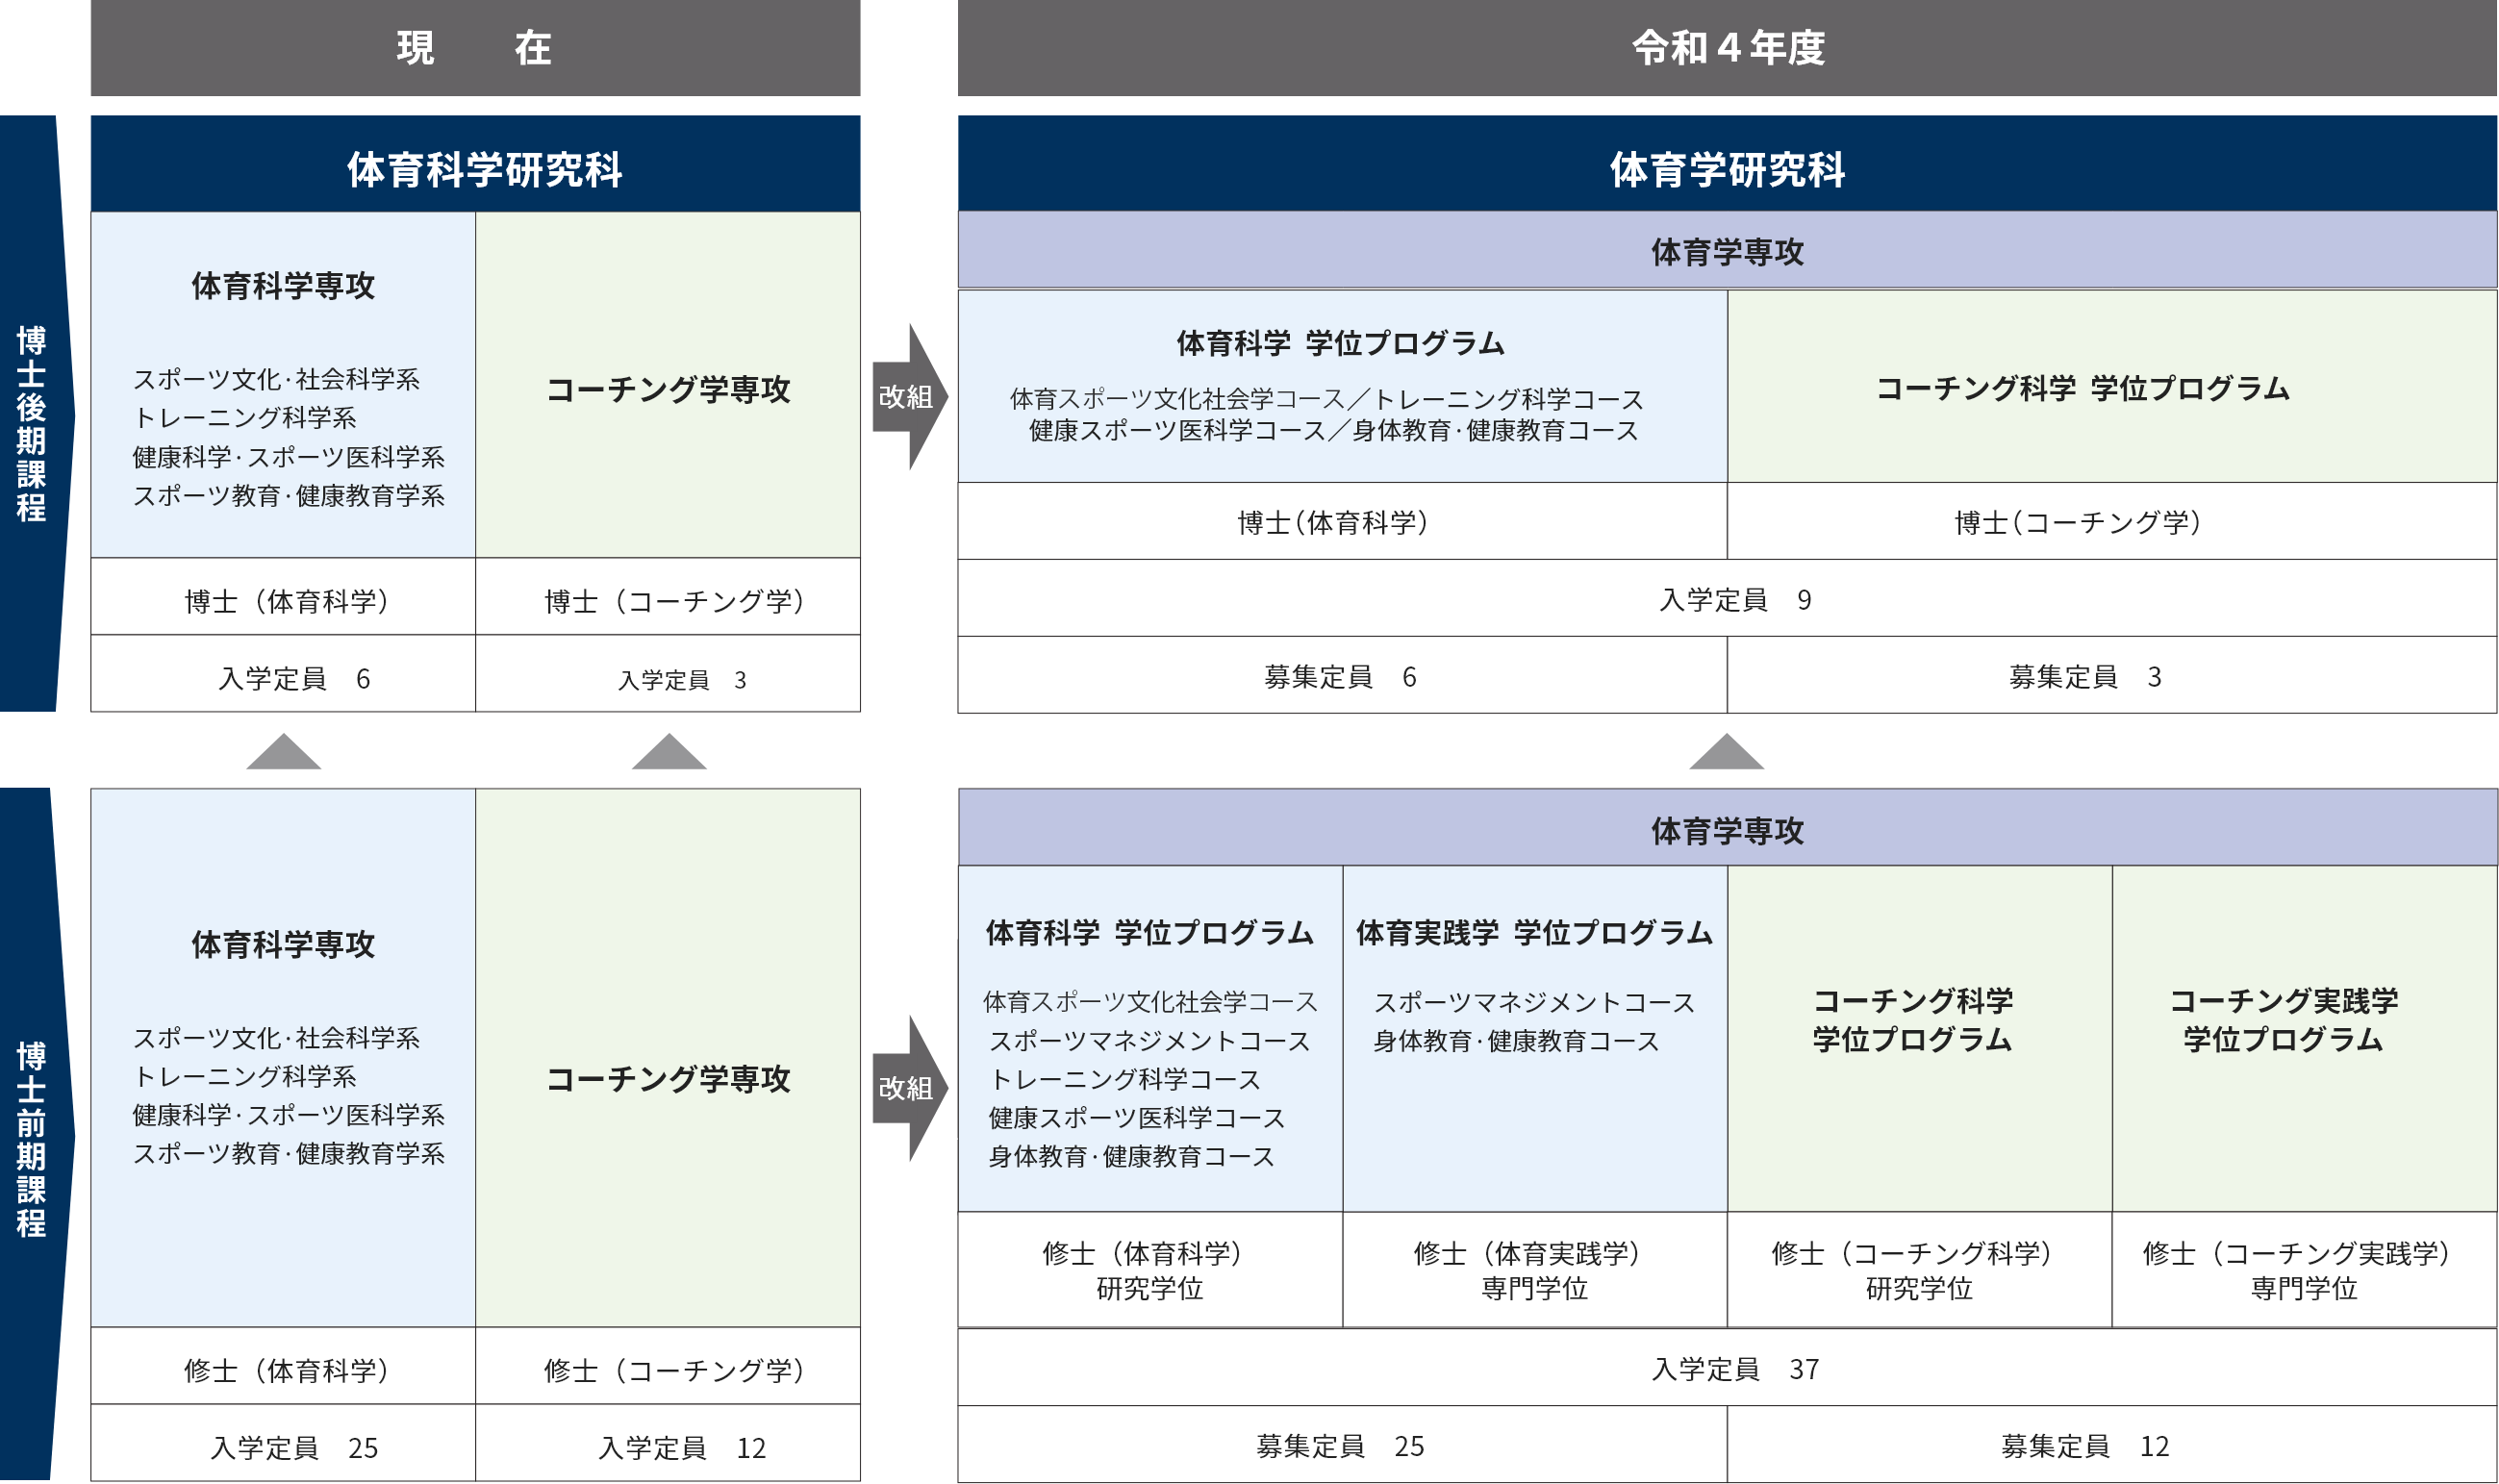The image size is (2499, 1484).
Task: Click 修士（コーチング科学）研究学位 cell
Action: [1920, 1270]
